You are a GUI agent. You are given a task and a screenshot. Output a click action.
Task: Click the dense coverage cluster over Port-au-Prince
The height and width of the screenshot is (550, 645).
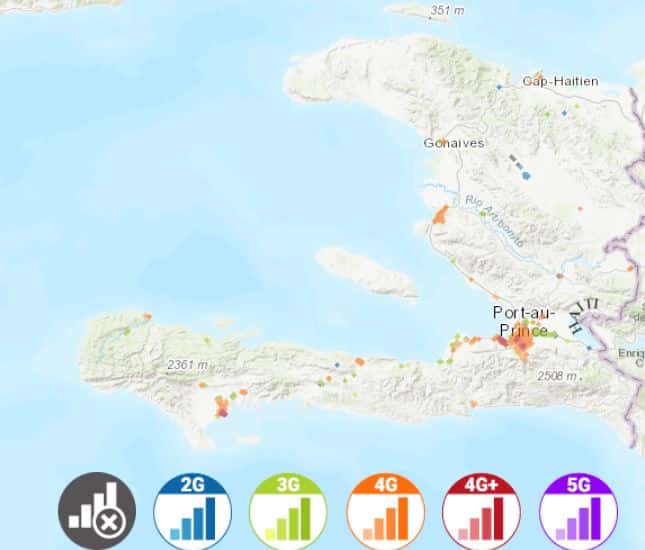click(x=521, y=346)
